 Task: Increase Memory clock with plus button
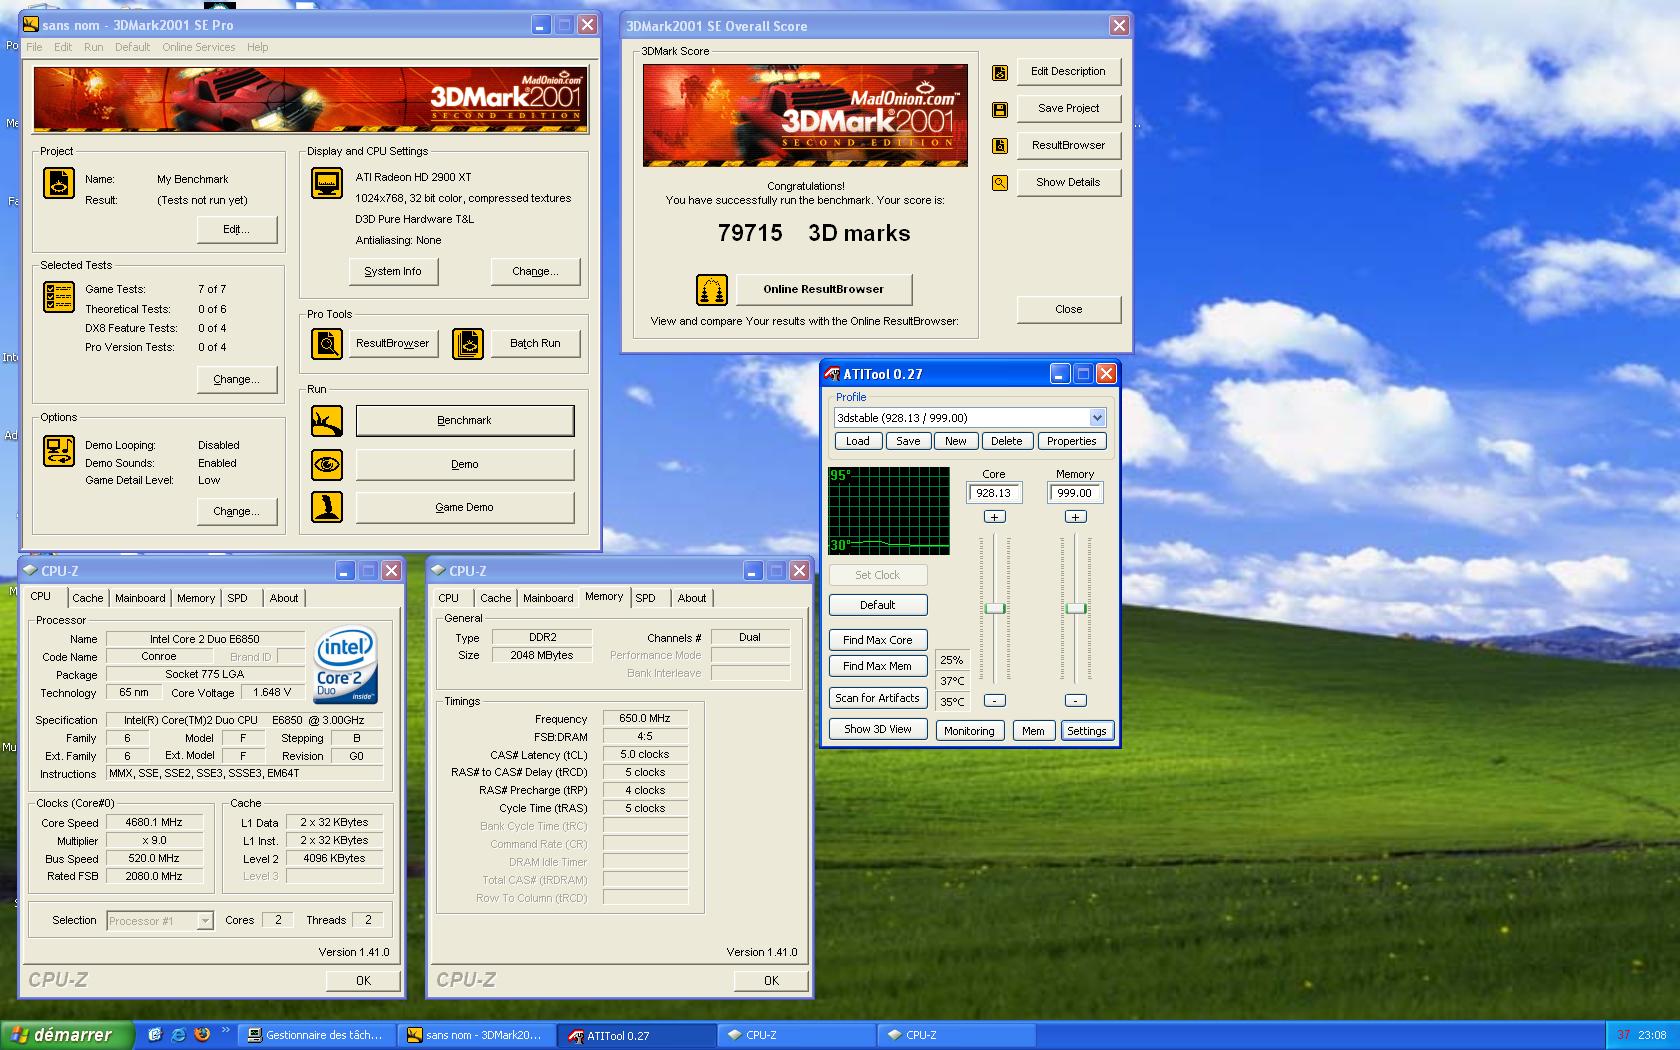1075,517
